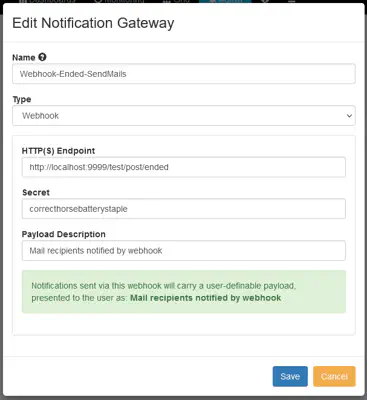Image resolution: width=367 pixels, height=400 pixels.
Task: Open the Monitoring tab in the top navigation
Action: point(118,1)
